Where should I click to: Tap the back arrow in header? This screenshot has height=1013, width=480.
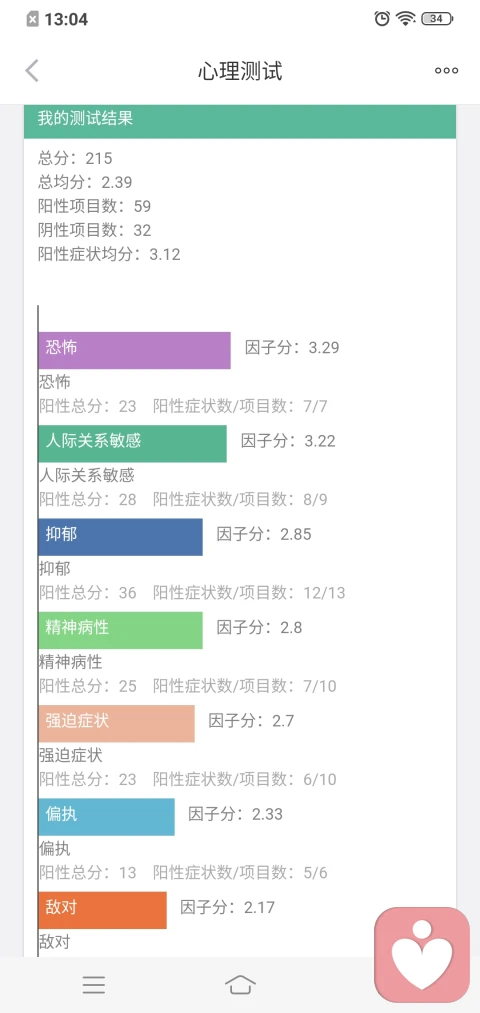pos(32,71)
